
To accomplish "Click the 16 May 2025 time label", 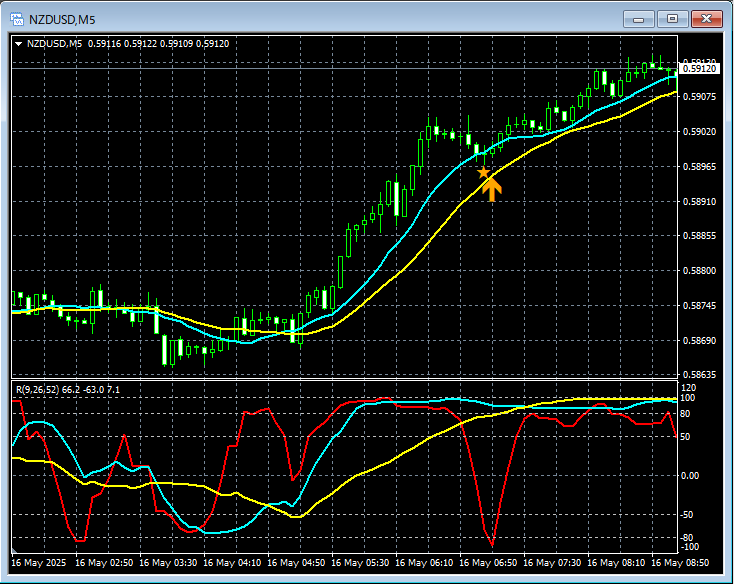I will tap(38, 562).
